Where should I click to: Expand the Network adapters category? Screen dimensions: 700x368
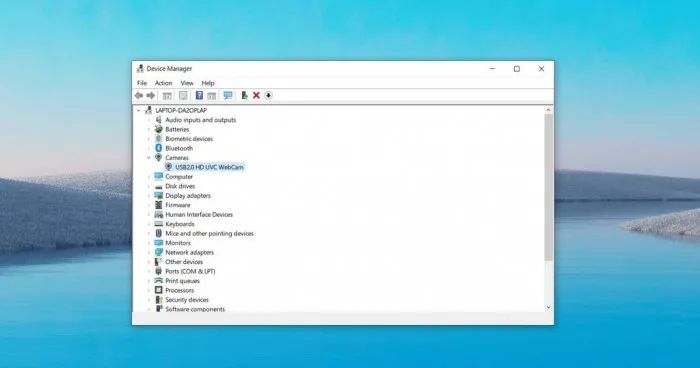point(149,252)
